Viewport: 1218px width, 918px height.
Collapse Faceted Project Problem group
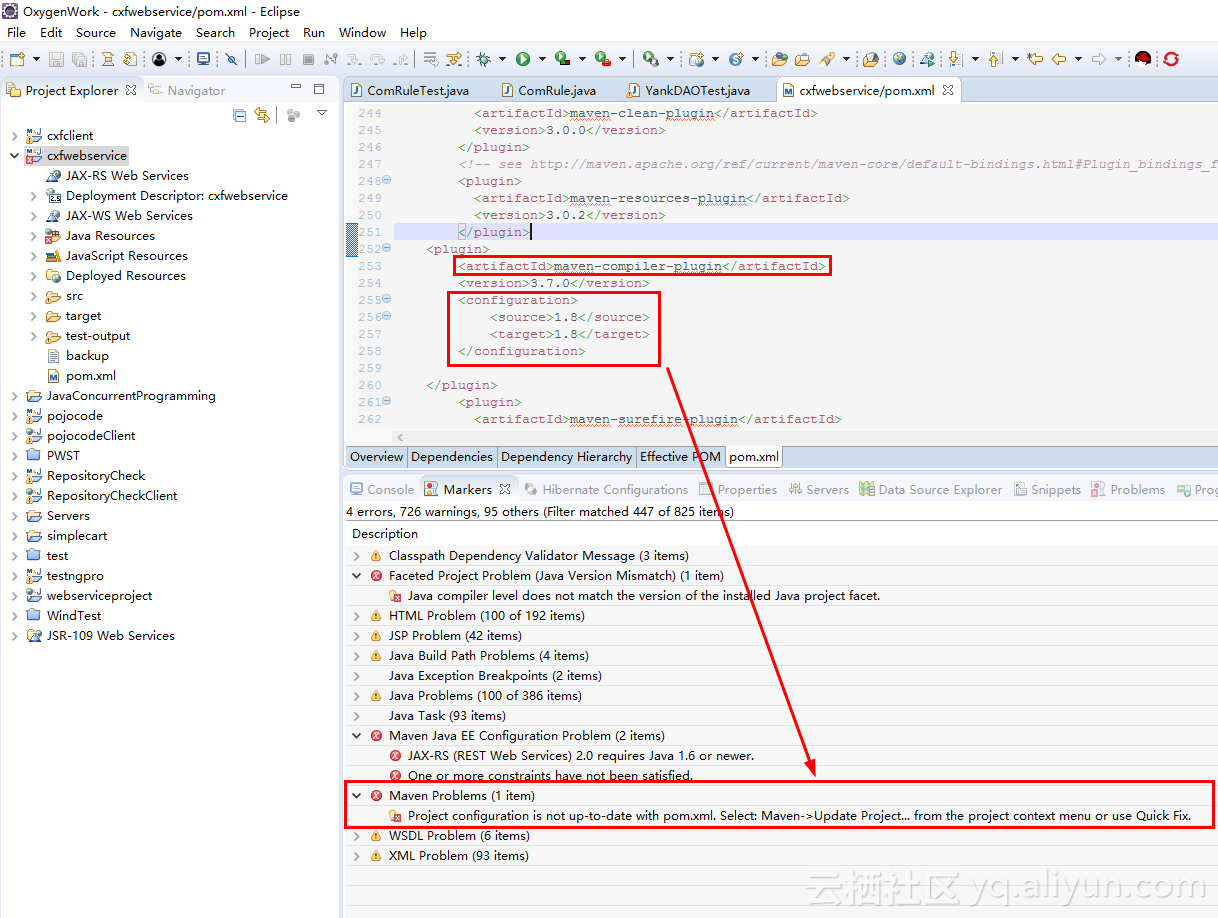[x=357, y=576]
